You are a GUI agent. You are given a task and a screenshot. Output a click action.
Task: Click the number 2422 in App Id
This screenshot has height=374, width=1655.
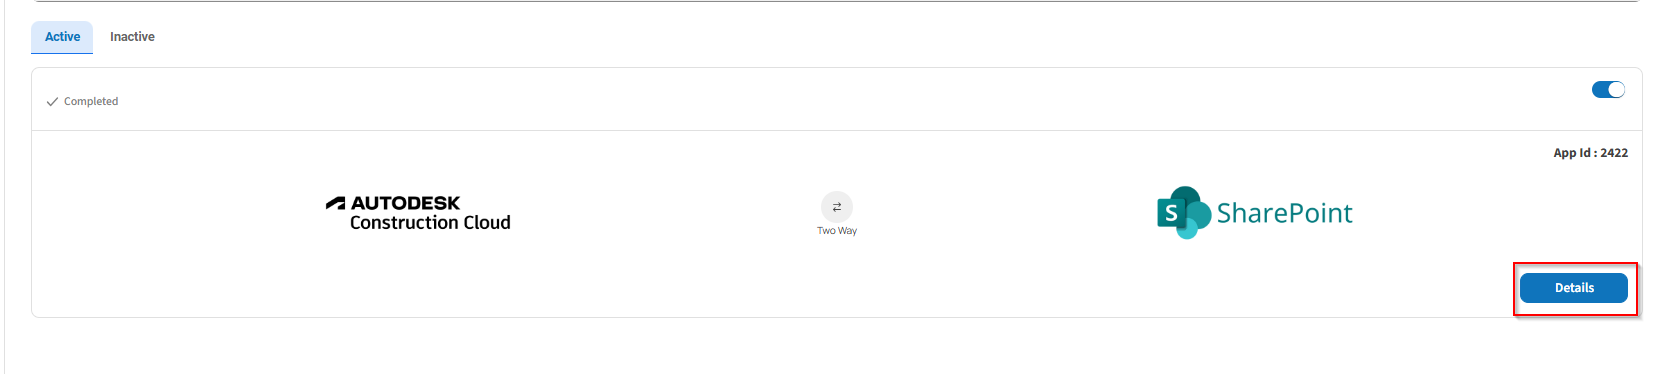pyautogui.click(x=1614, y=153)
